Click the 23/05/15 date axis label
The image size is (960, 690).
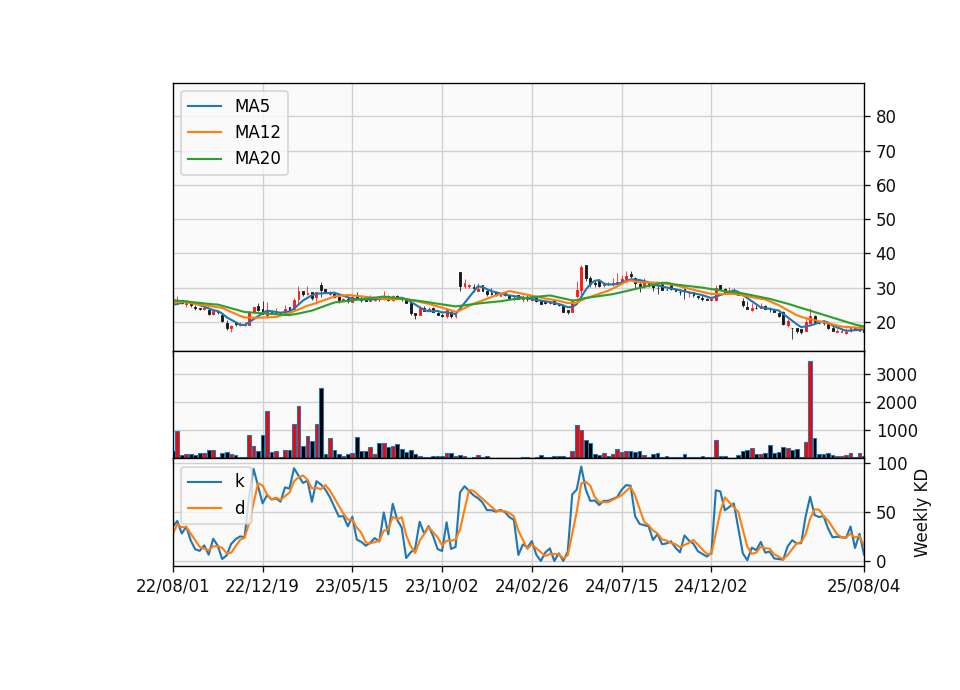pos(351,587)
